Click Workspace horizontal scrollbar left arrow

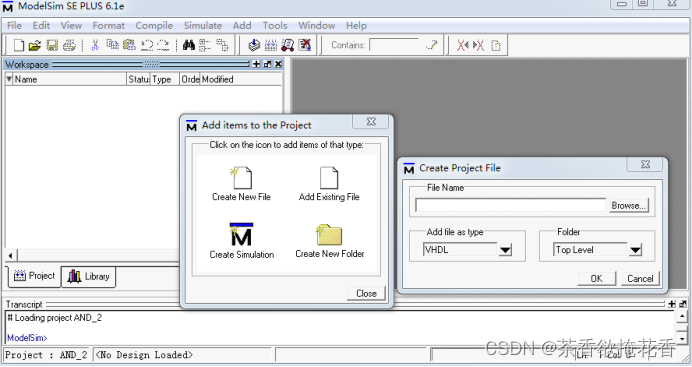coord(11,255)
